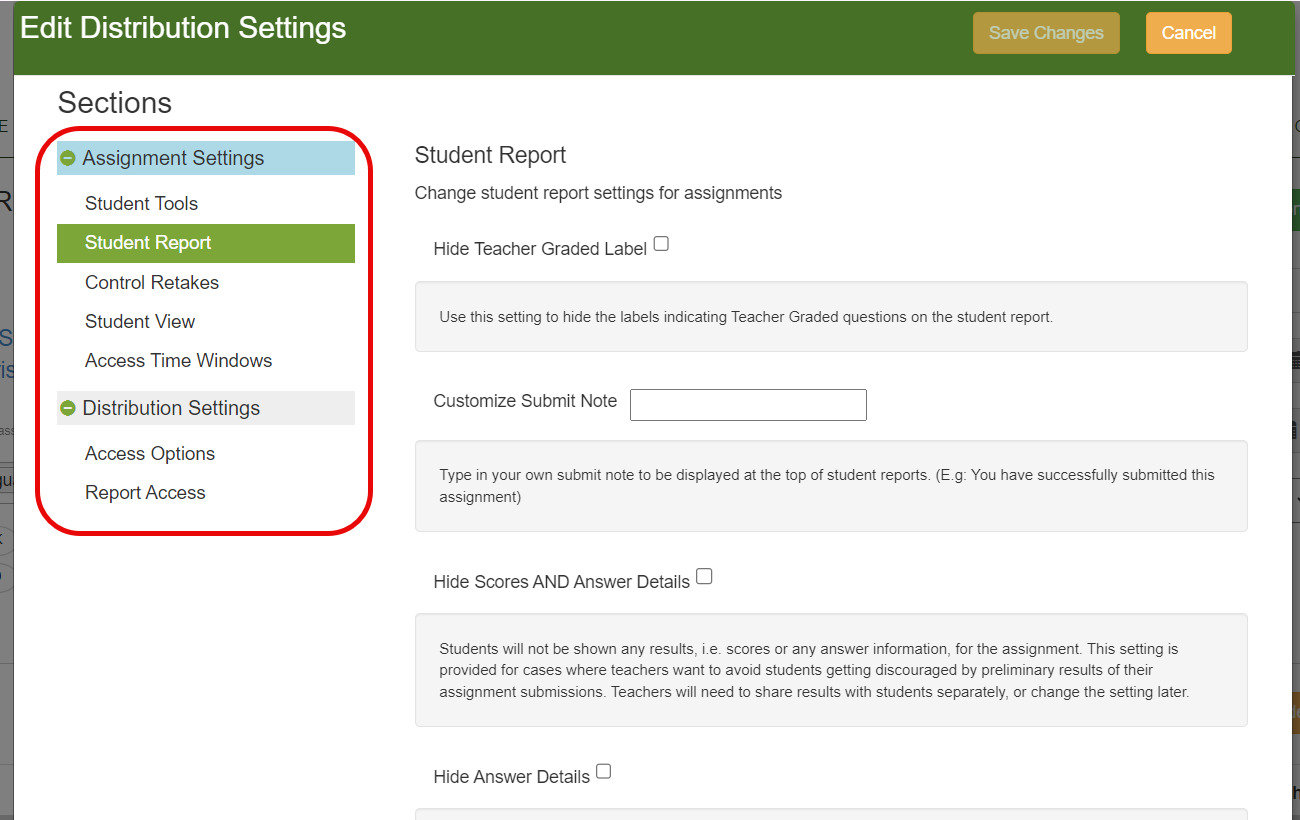Collapse Assignment Settings with the minus icon

pos(68,158)
